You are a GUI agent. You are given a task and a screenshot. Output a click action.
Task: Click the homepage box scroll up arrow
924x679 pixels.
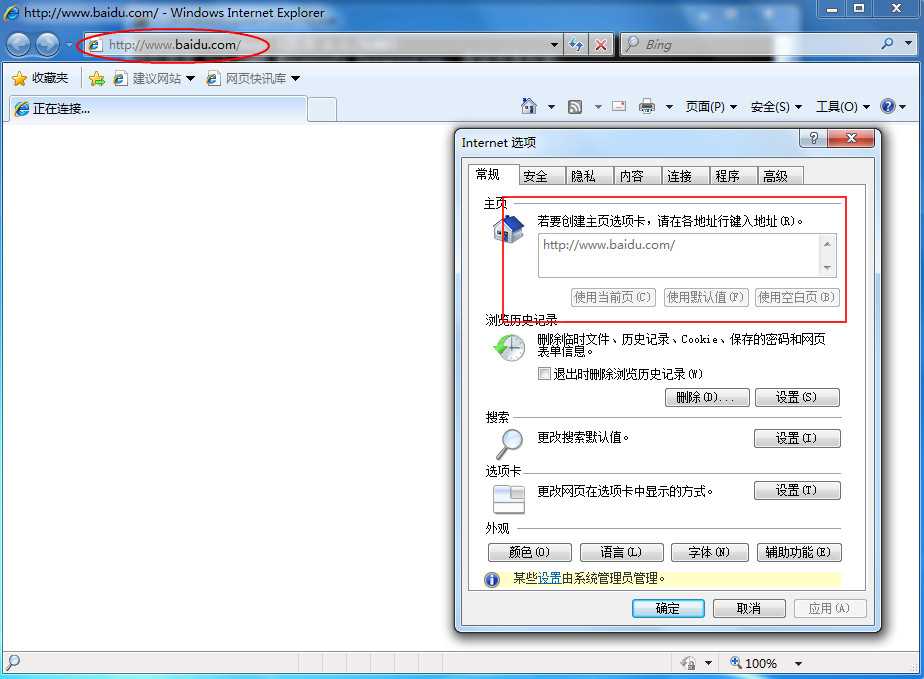click(827, 244)
